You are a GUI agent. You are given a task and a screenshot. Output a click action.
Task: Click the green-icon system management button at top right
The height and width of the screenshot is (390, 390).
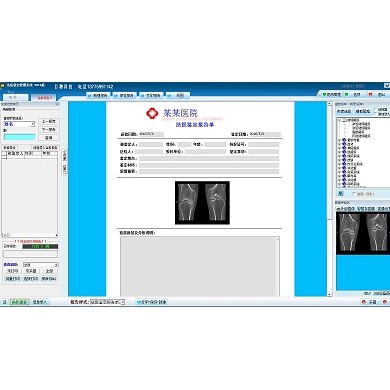pyautogui.click(x=331, y=95)
